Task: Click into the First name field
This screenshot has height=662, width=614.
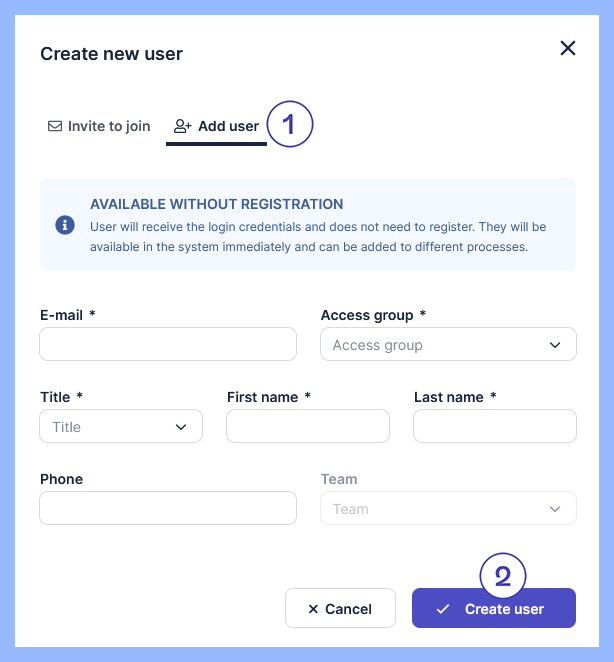Action: point(308,427)
